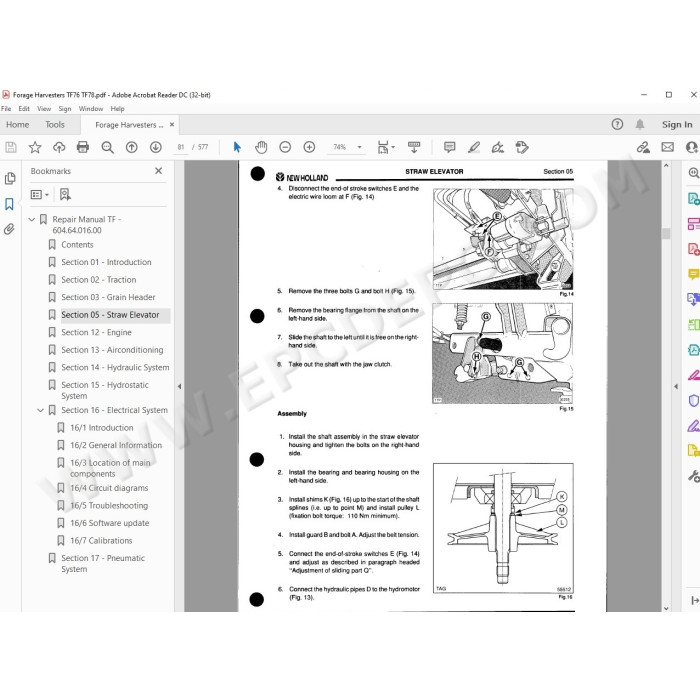
Task: Click the Save file icon
Action: [11, 147]
